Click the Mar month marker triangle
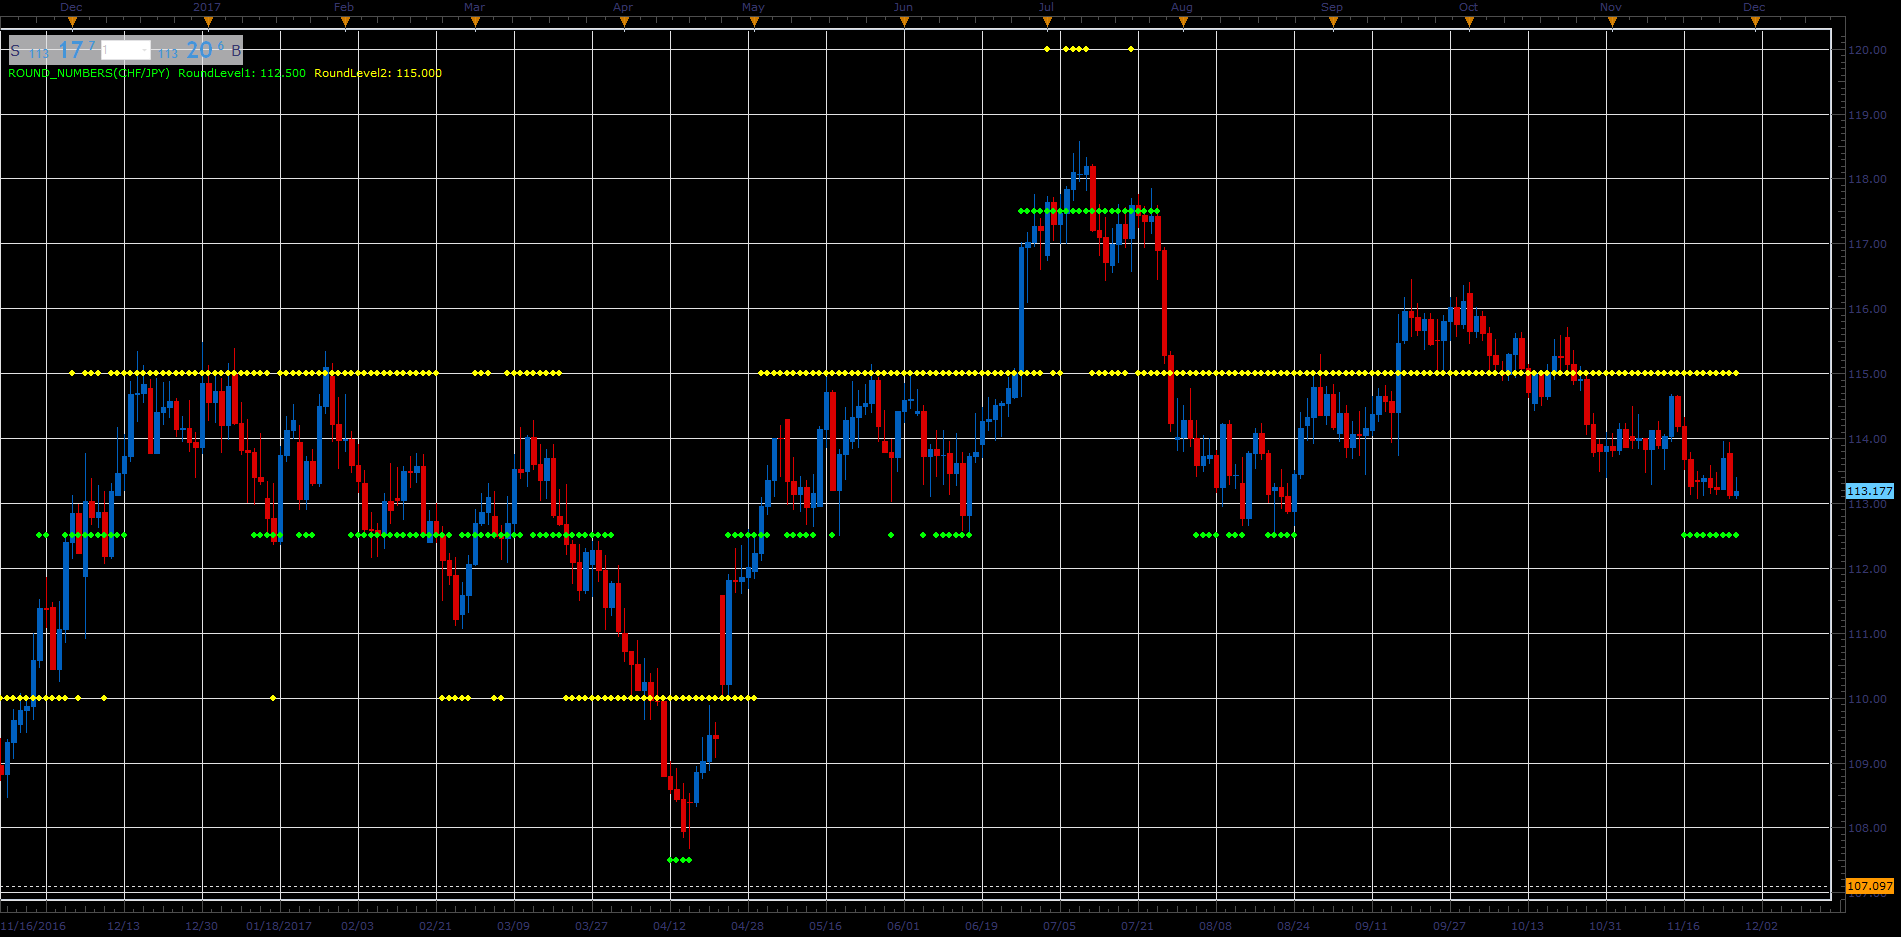Screen dimensions: 1901x937 pyautogui.click(x=475, y=22)
